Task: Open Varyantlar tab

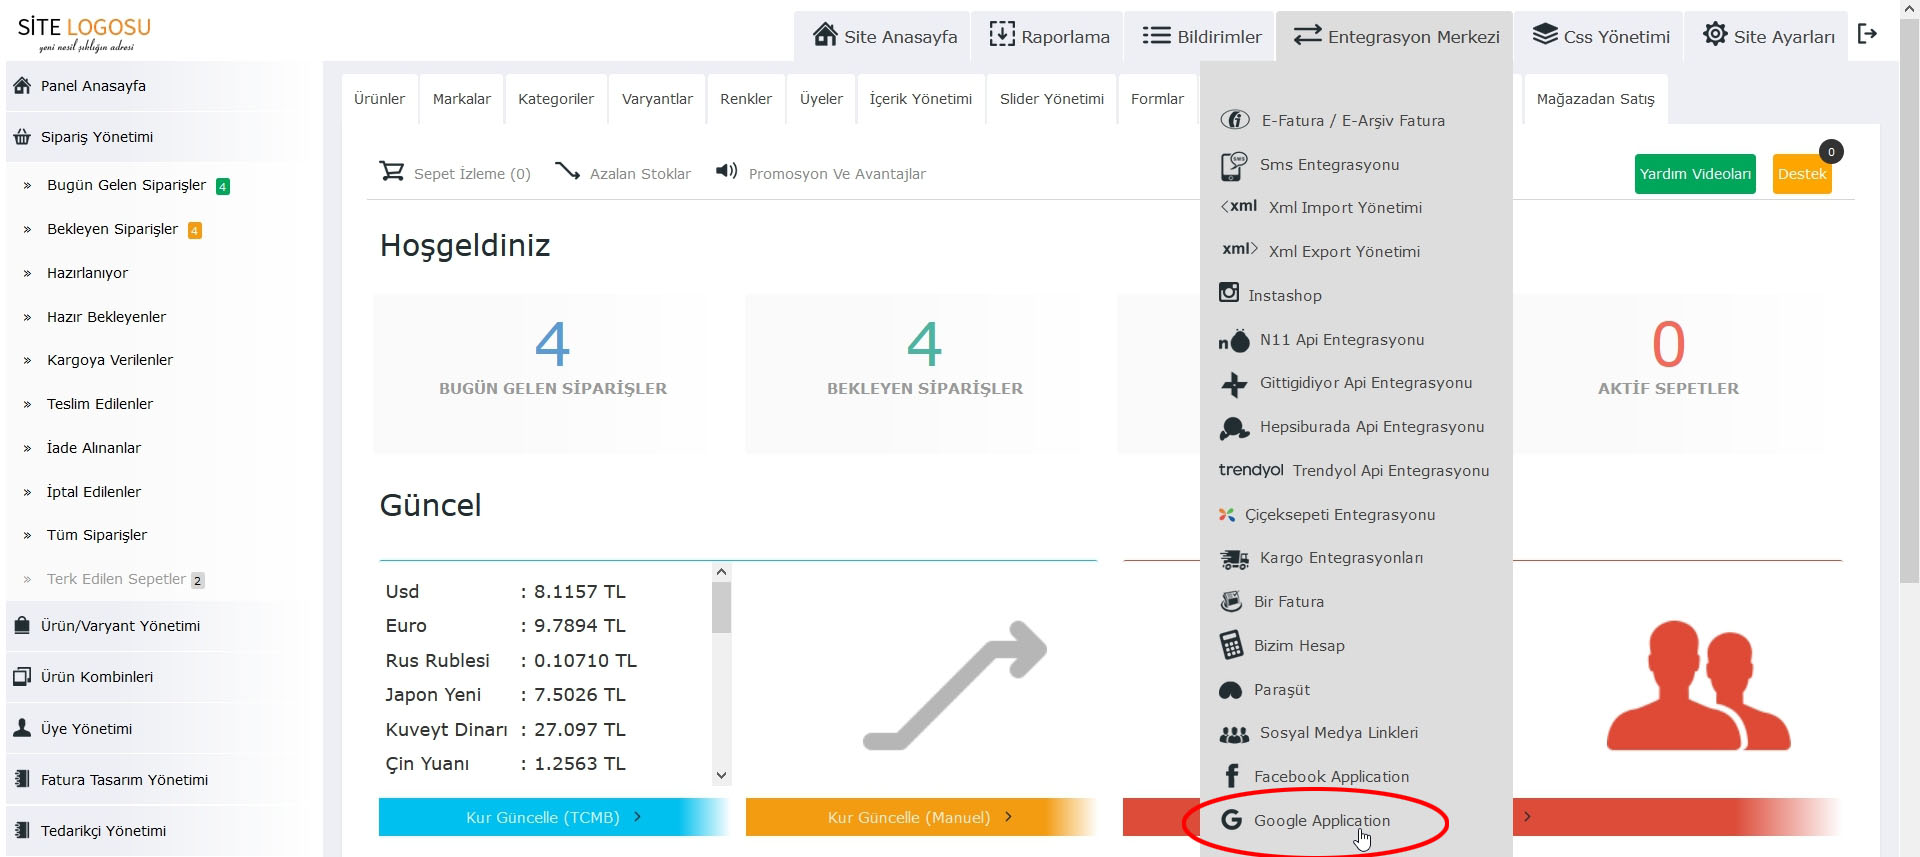Action: coord(657,99)
